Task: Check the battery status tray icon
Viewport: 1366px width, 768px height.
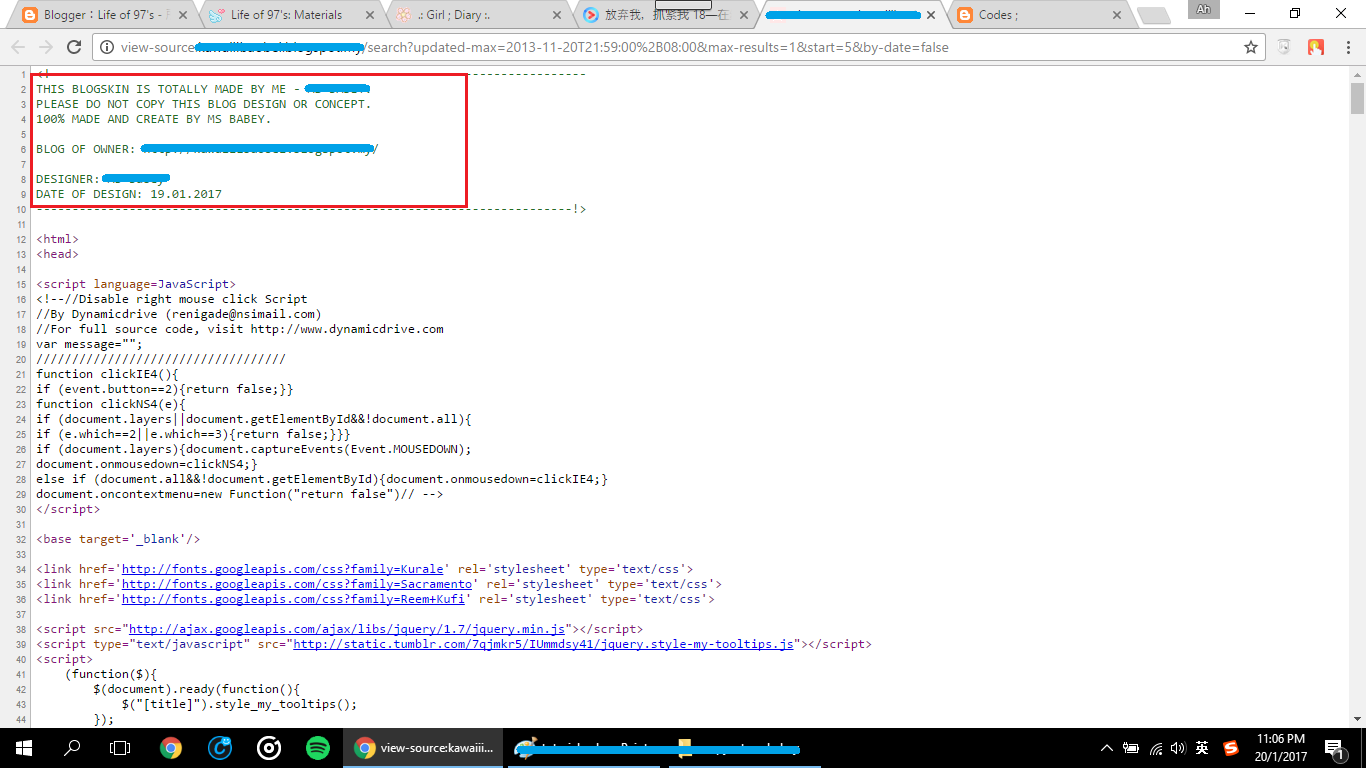Action: 1131,747
